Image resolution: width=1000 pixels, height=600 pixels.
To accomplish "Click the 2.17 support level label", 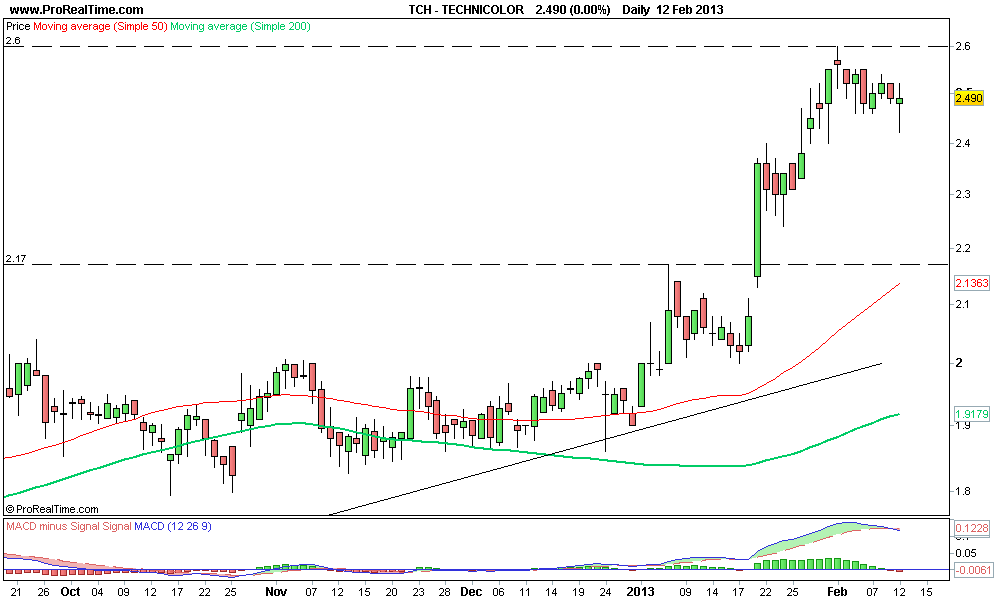I will tap(15, 258).
